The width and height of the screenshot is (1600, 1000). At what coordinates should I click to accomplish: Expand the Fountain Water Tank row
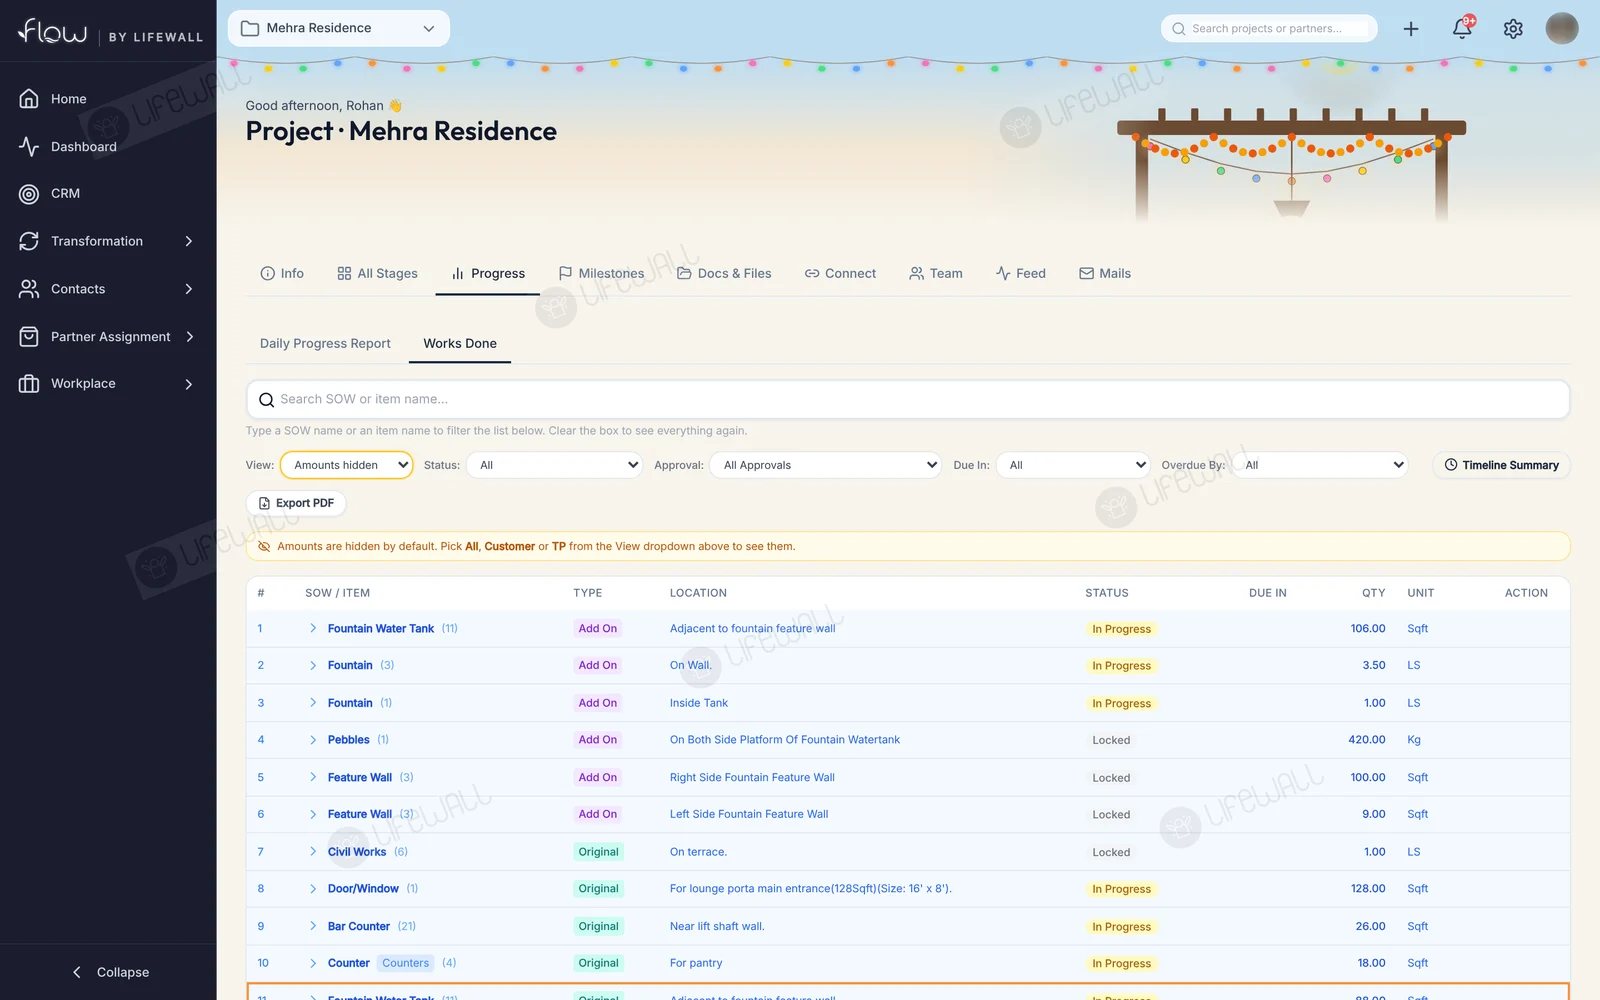pos(313,629)
